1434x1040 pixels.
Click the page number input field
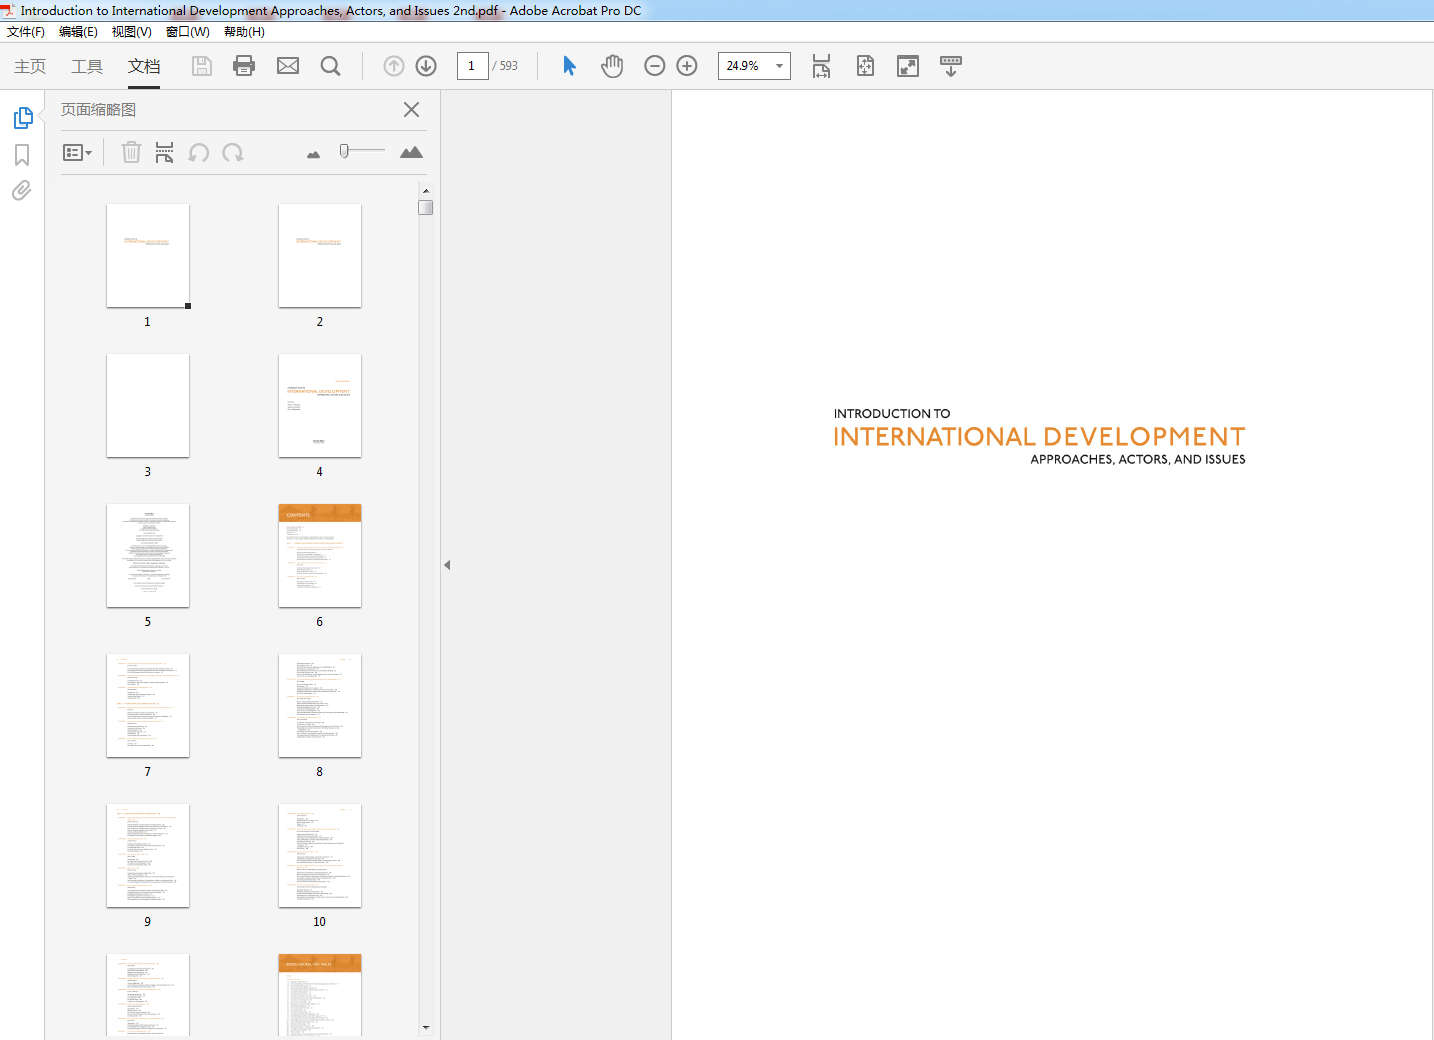tap(472, 66)
